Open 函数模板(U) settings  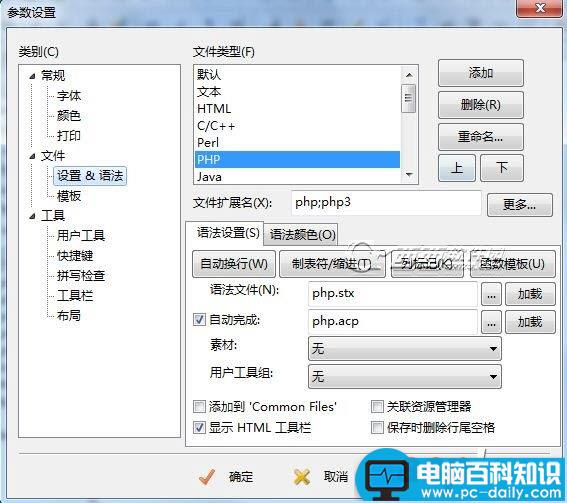512,264
